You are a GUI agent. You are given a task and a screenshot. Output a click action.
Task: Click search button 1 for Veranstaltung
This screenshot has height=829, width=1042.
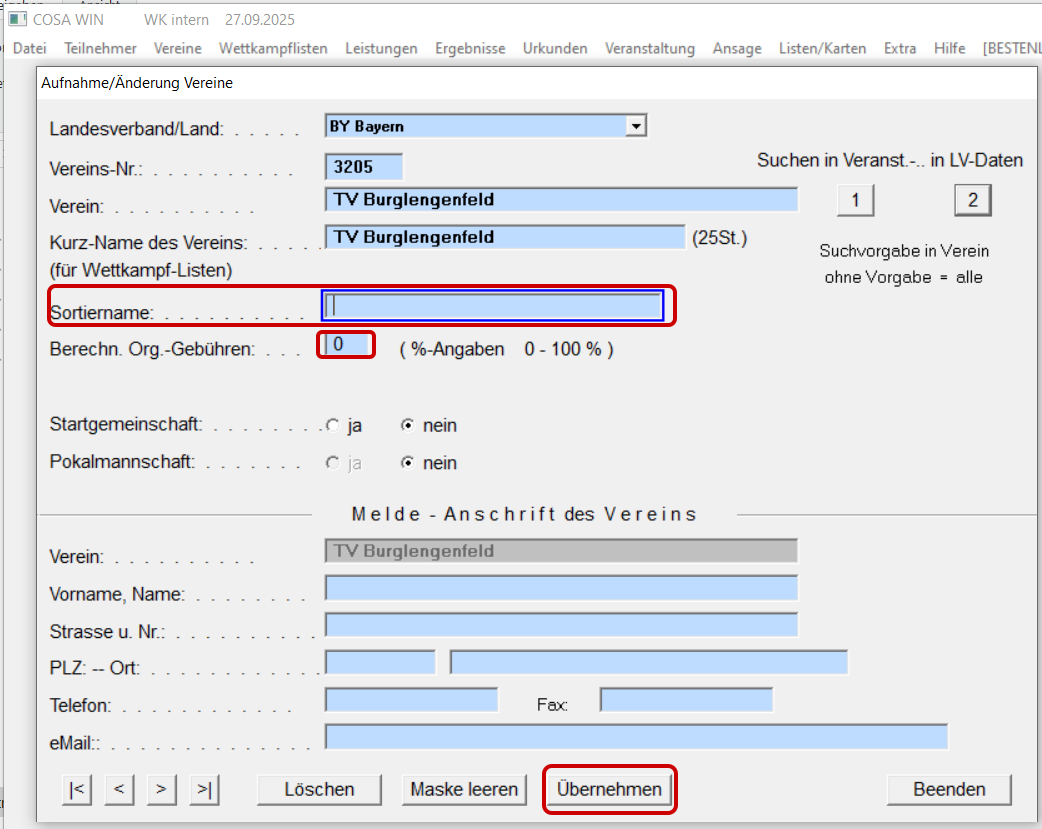pyautogui.click(x=855, y=200)
